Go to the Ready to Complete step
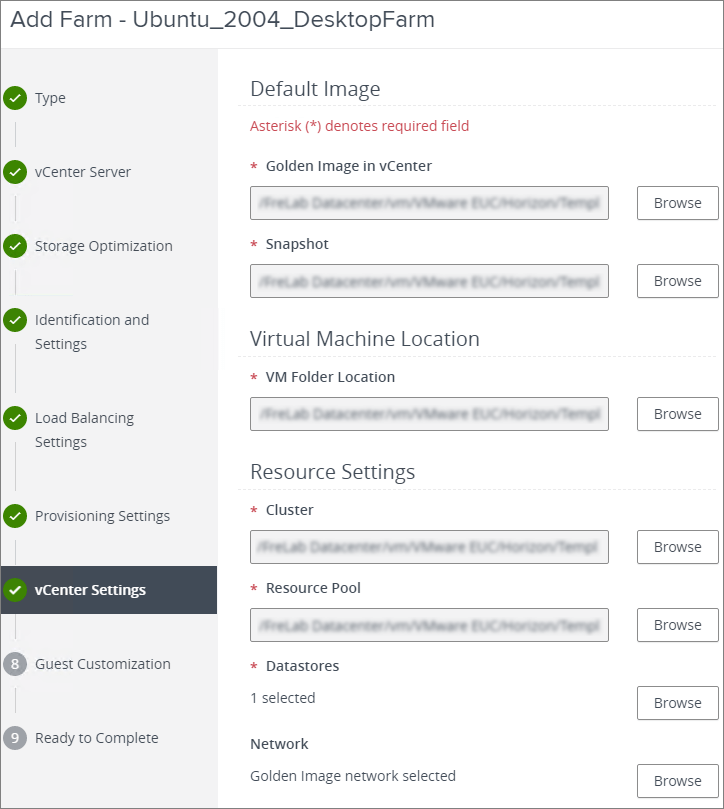Viewport: 724px width, 809px height. [96, 738]
